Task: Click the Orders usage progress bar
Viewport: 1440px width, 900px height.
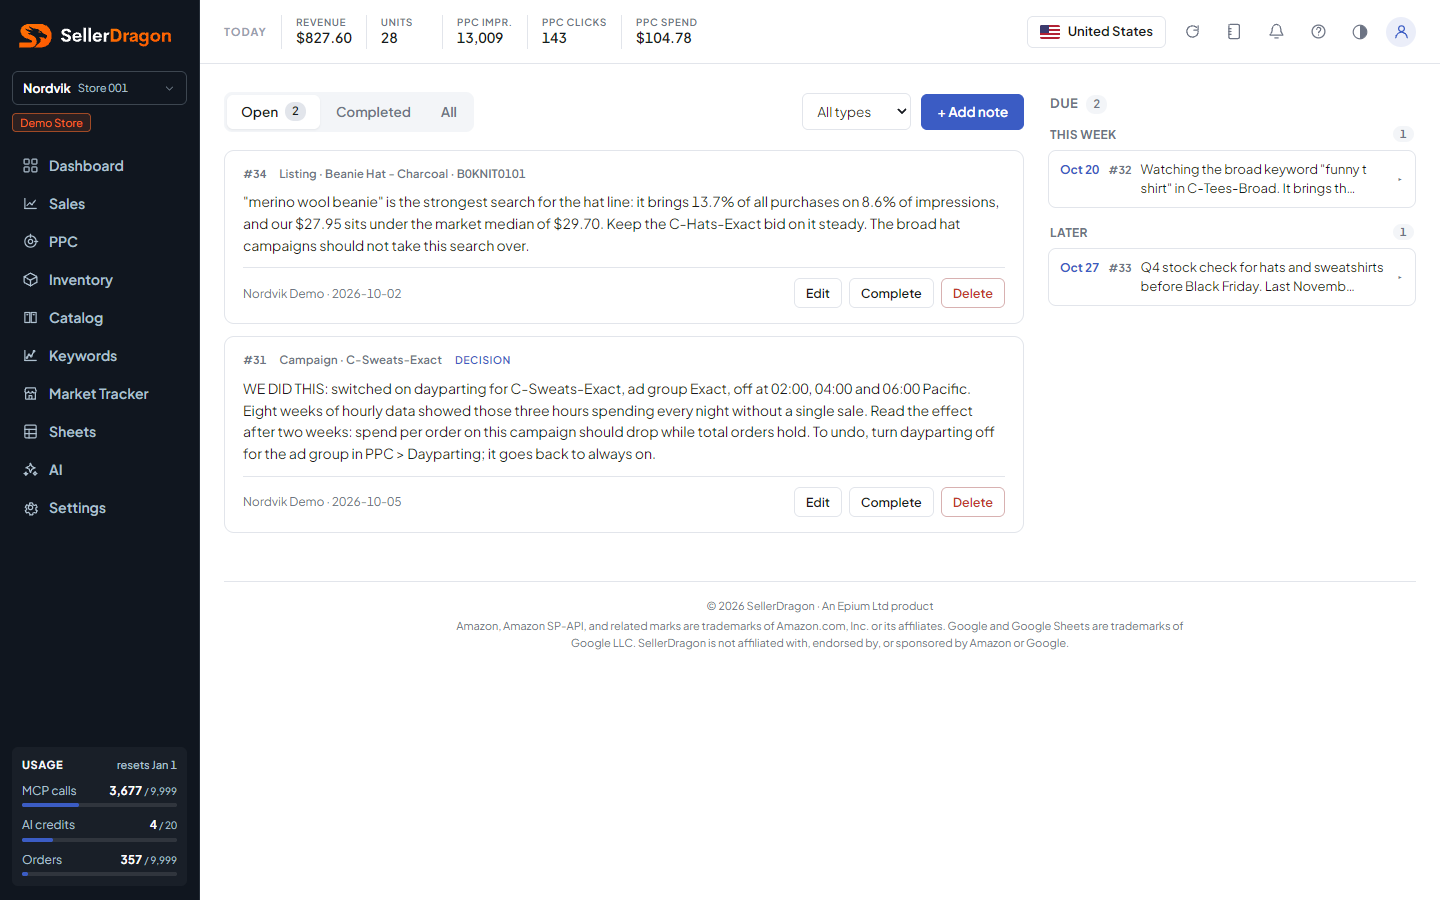Action: [99, 874]
